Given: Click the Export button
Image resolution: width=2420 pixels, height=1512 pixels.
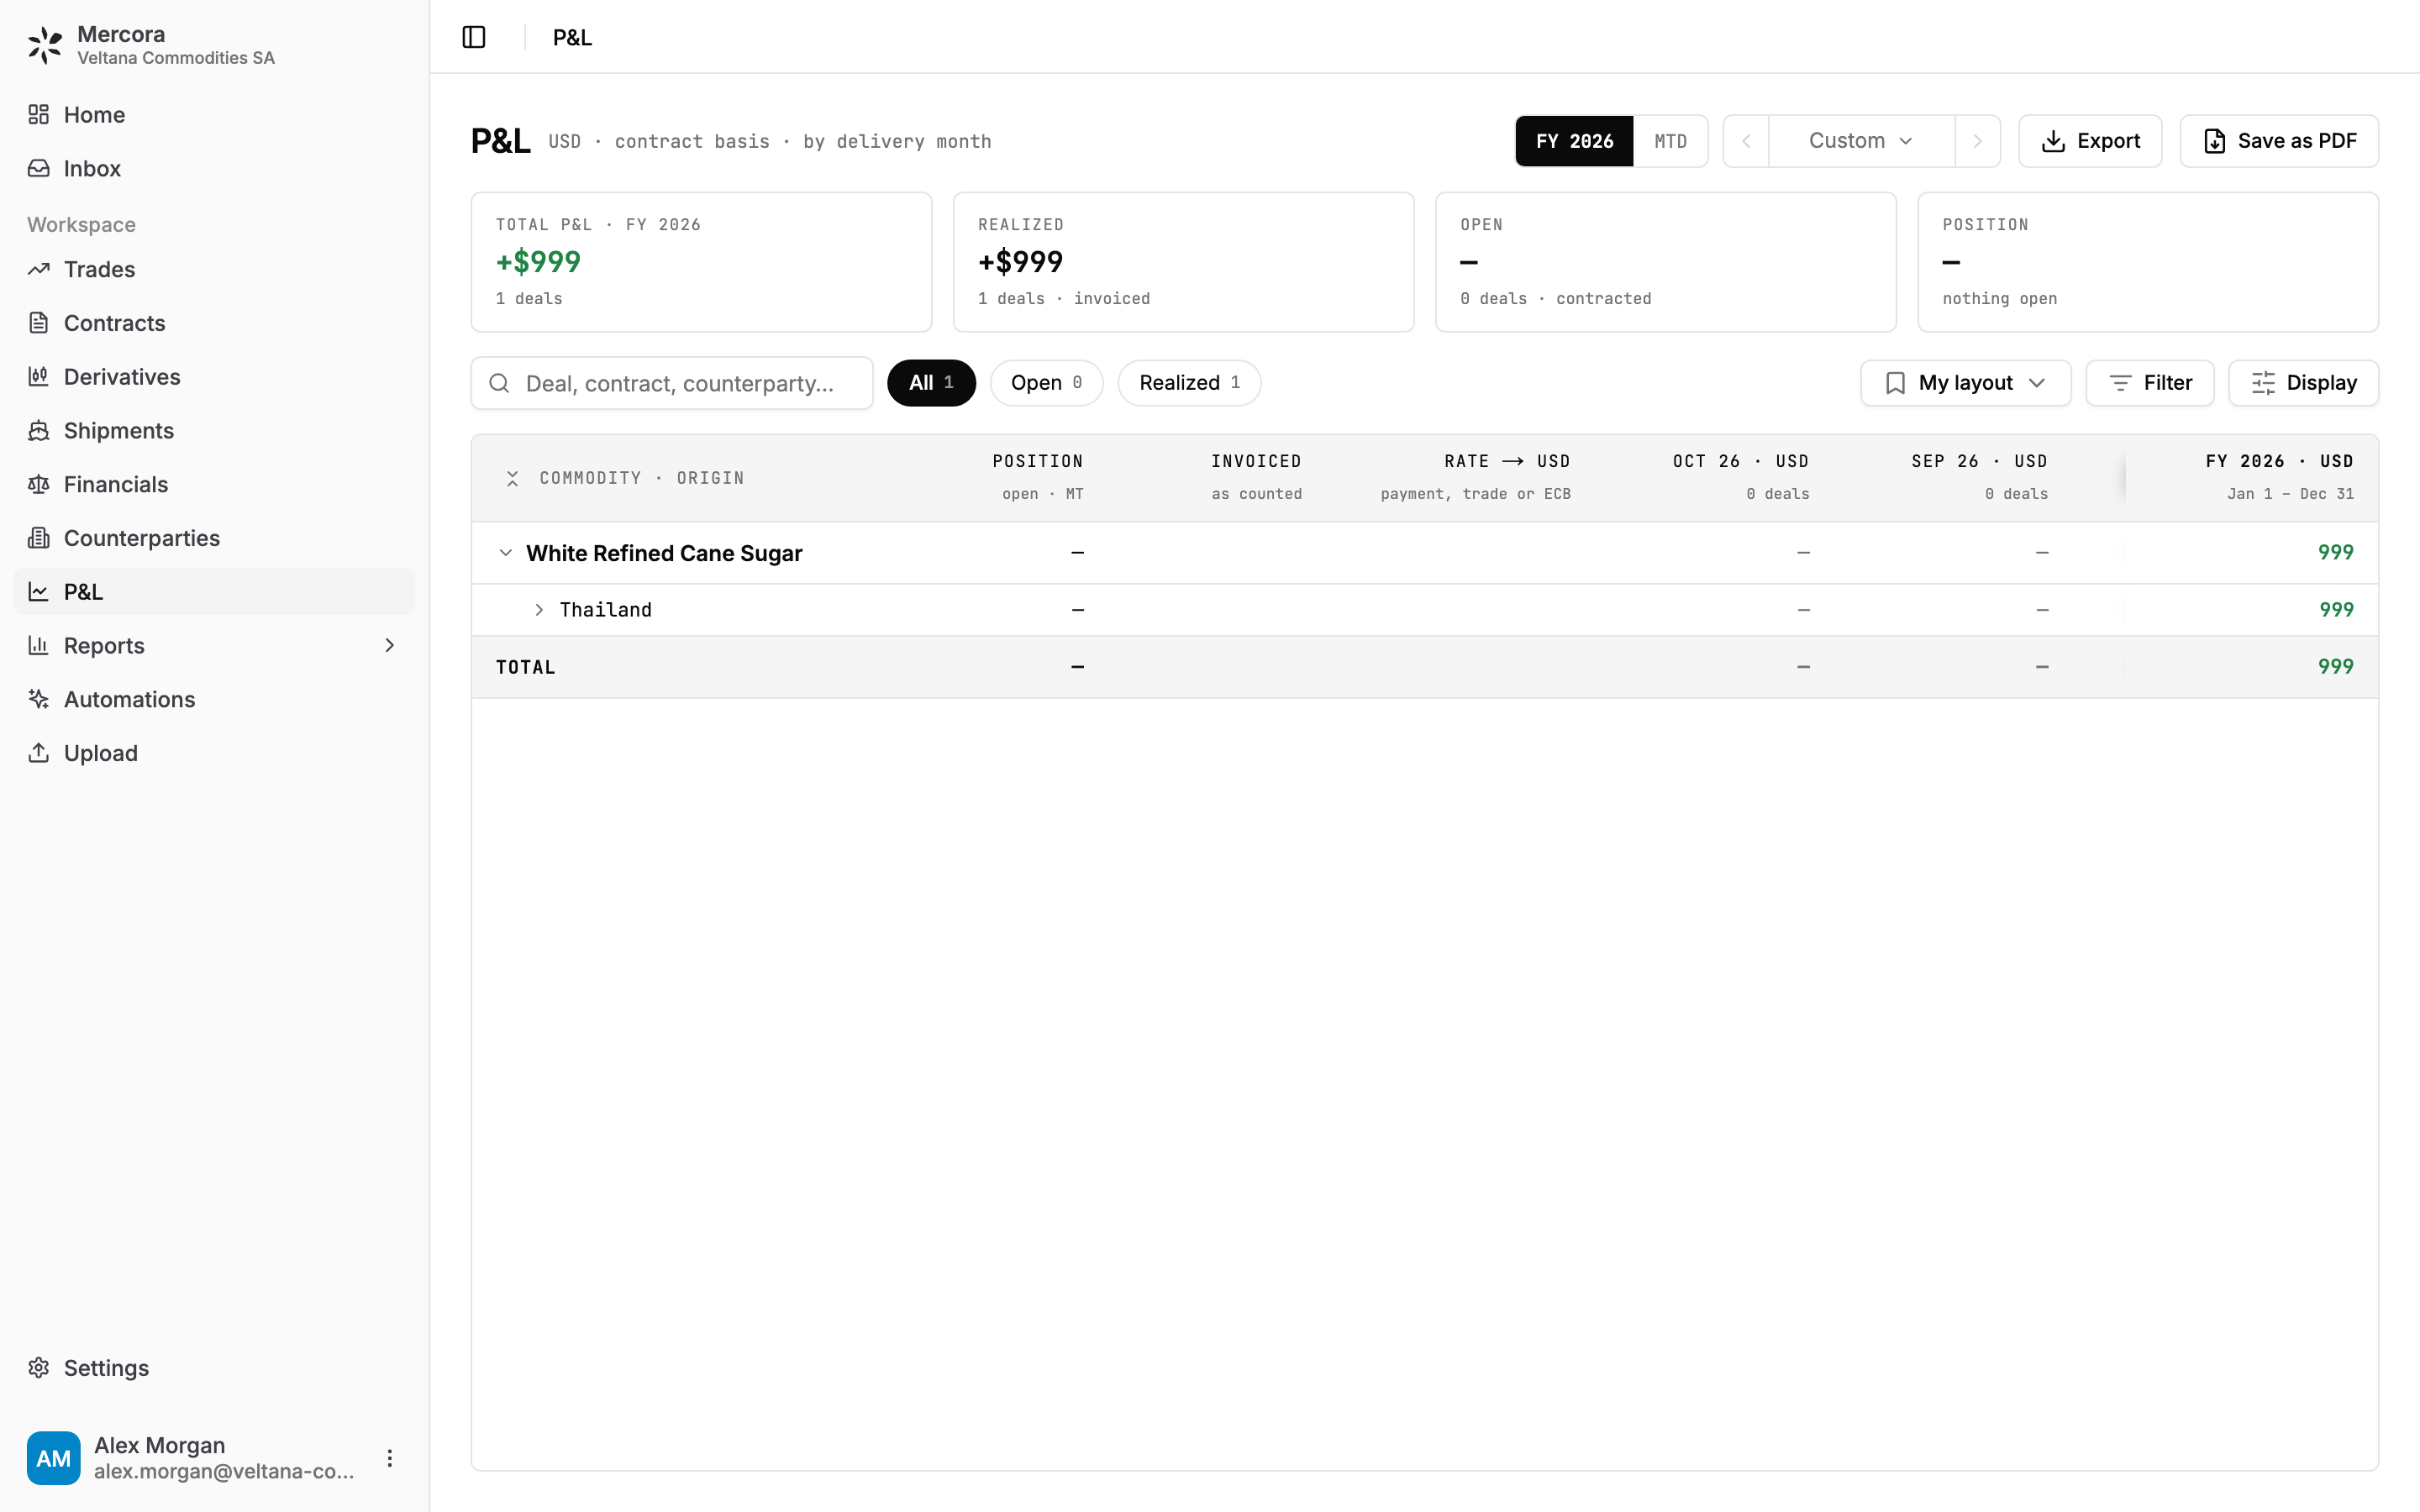Looking at the screenshot, I should click(2090, 141).
